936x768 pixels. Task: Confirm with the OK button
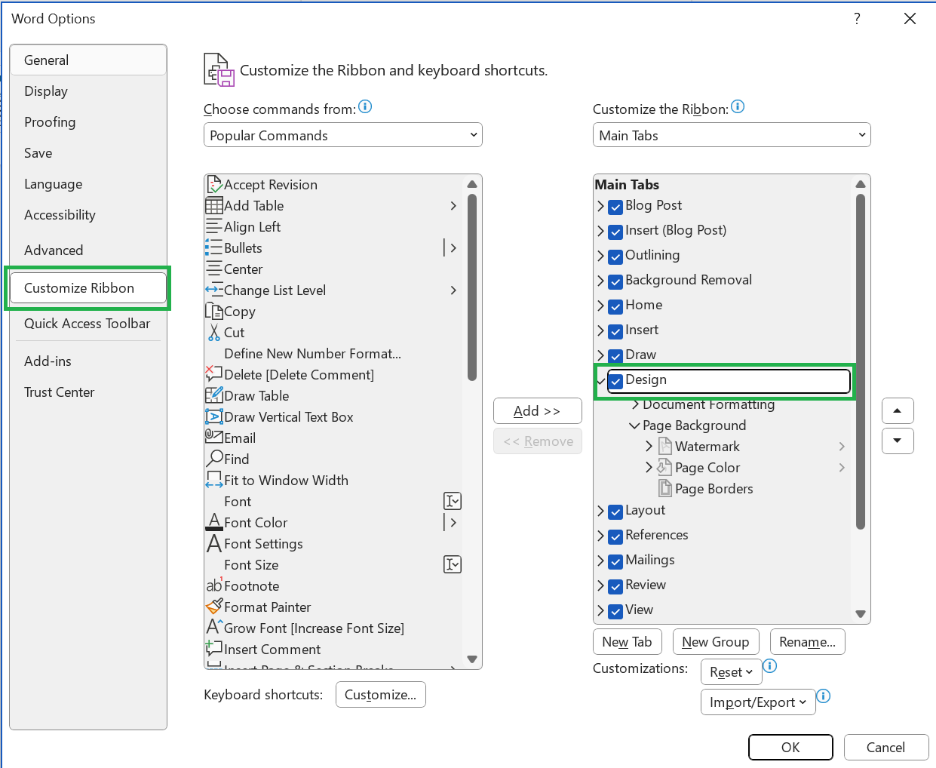(790, 747)
